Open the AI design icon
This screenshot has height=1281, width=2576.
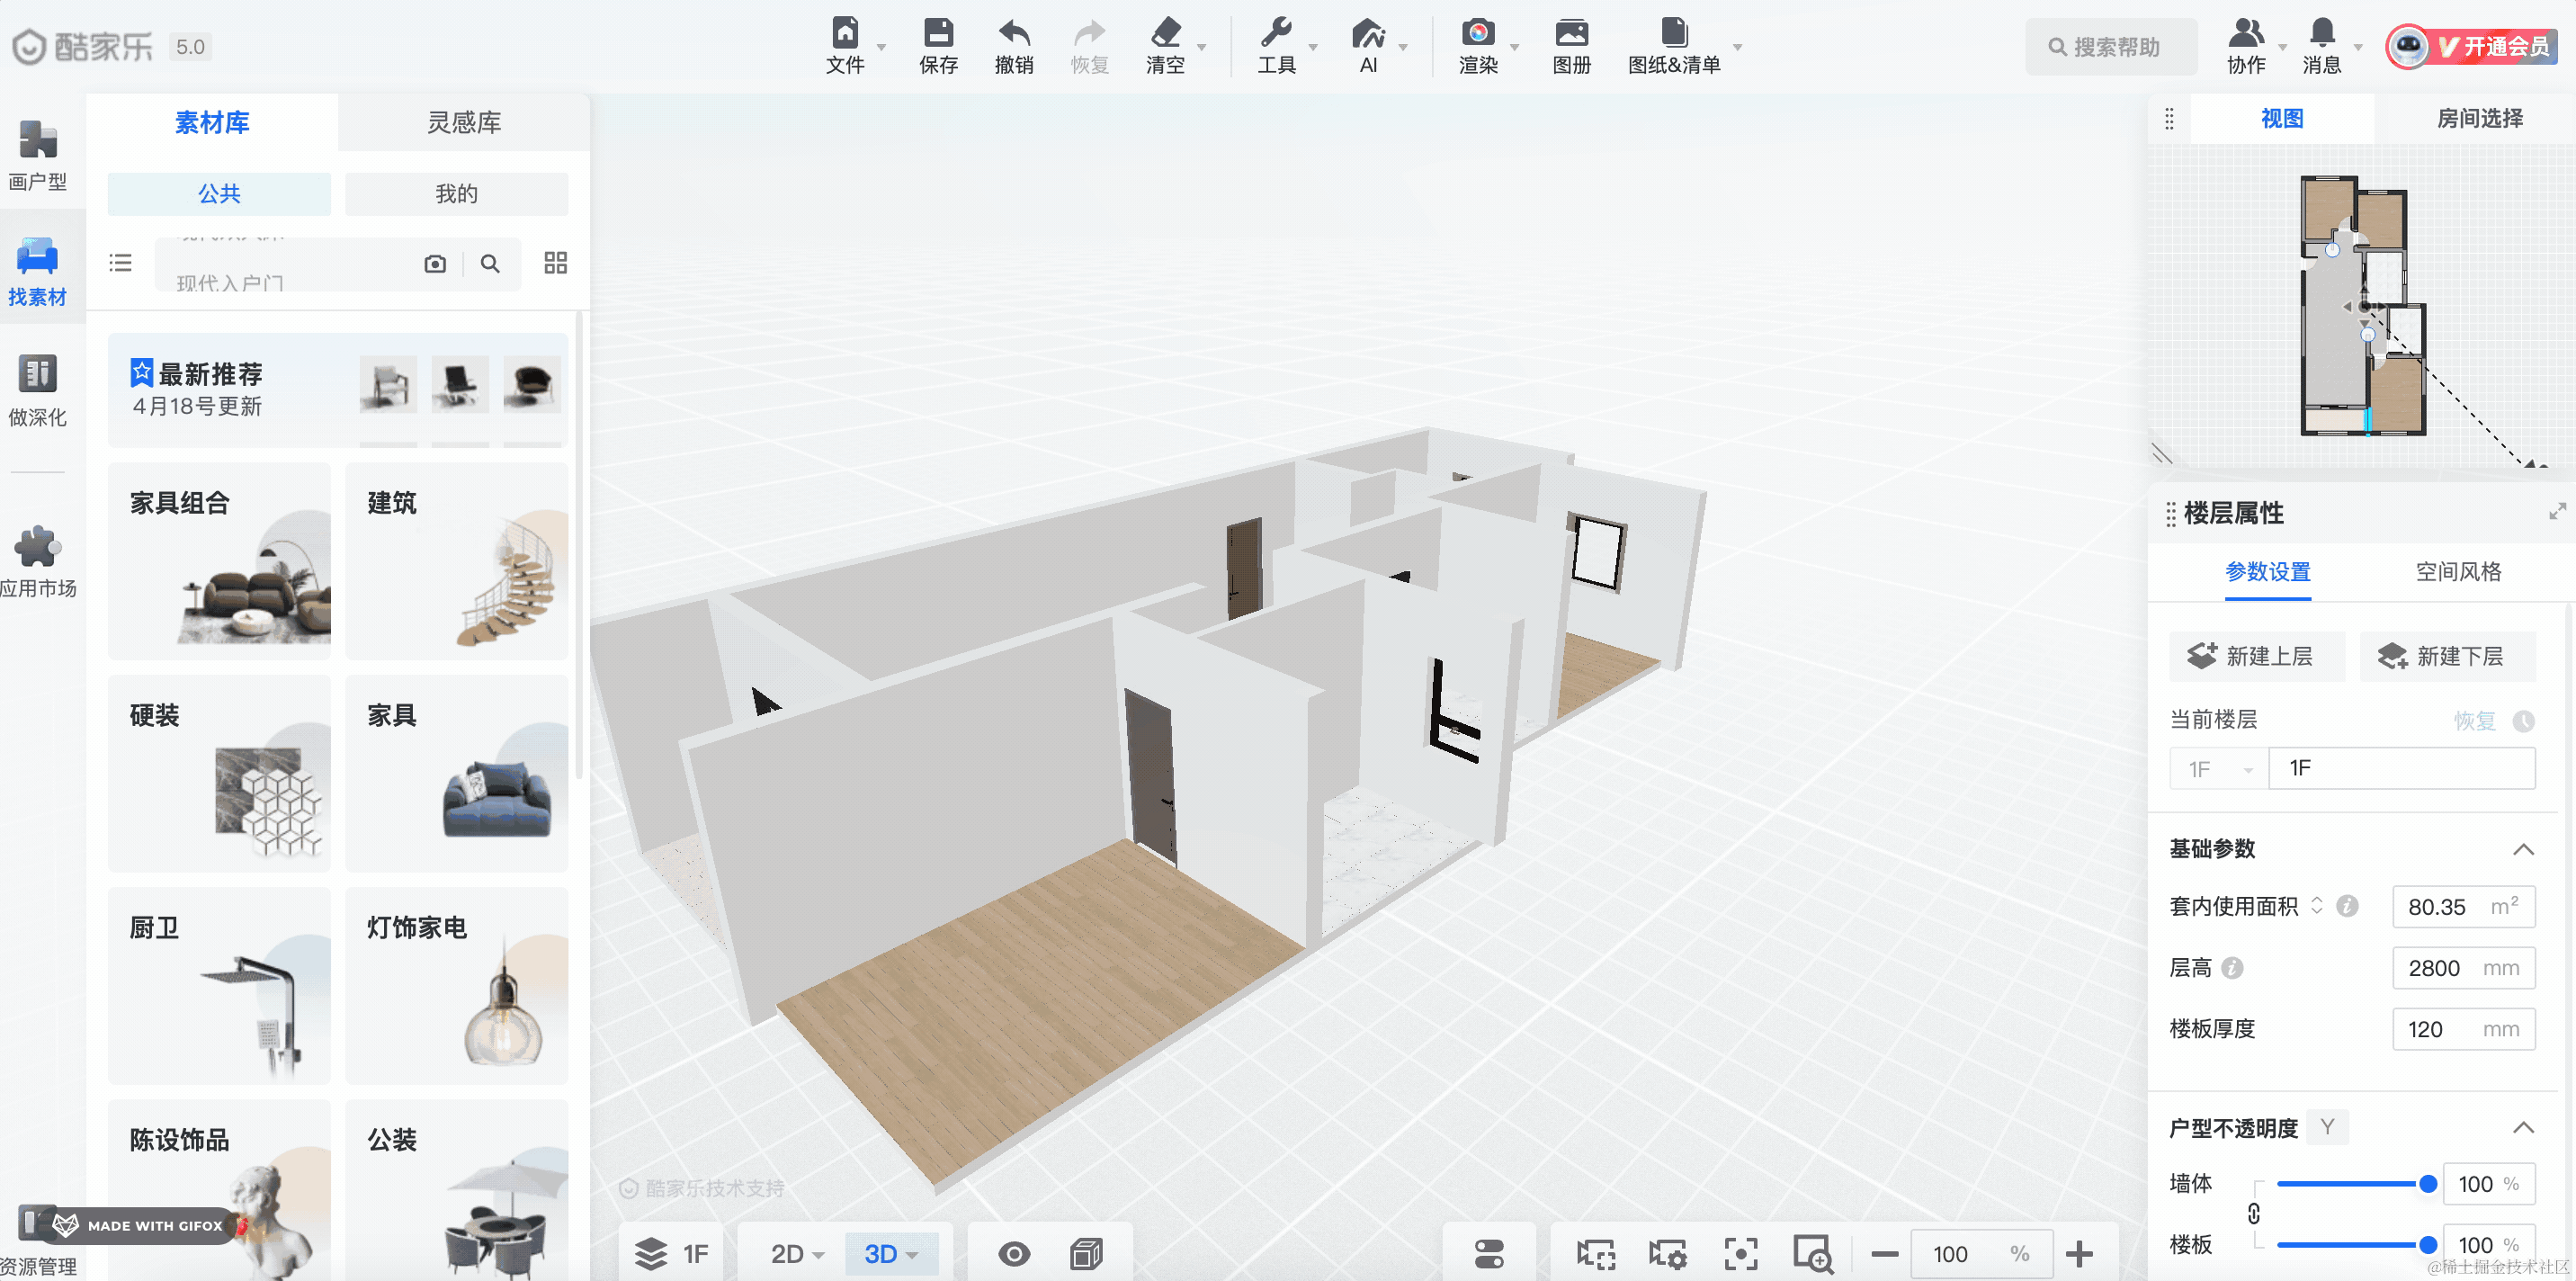tap(1368, 33)
